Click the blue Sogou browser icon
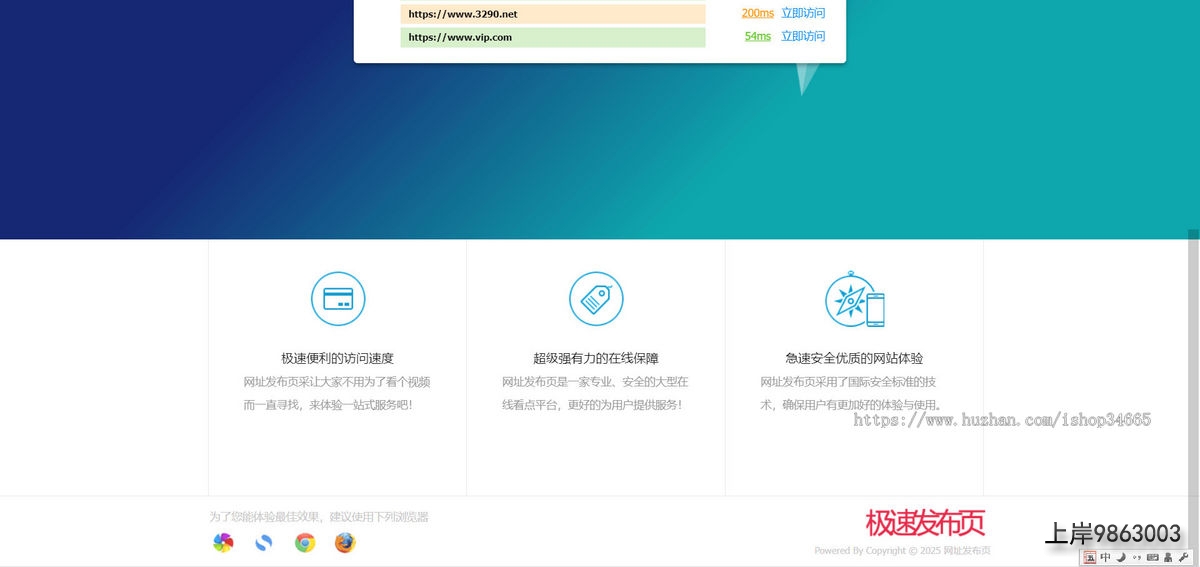 [264, 542]
